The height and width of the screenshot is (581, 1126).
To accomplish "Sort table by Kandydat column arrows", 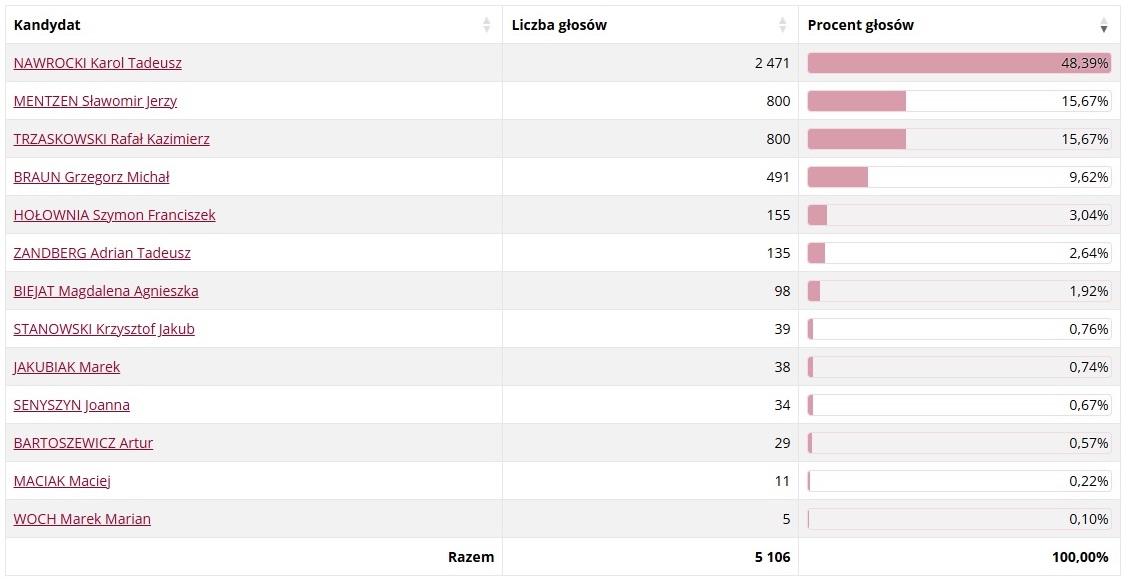I will (x=486, y=25).
